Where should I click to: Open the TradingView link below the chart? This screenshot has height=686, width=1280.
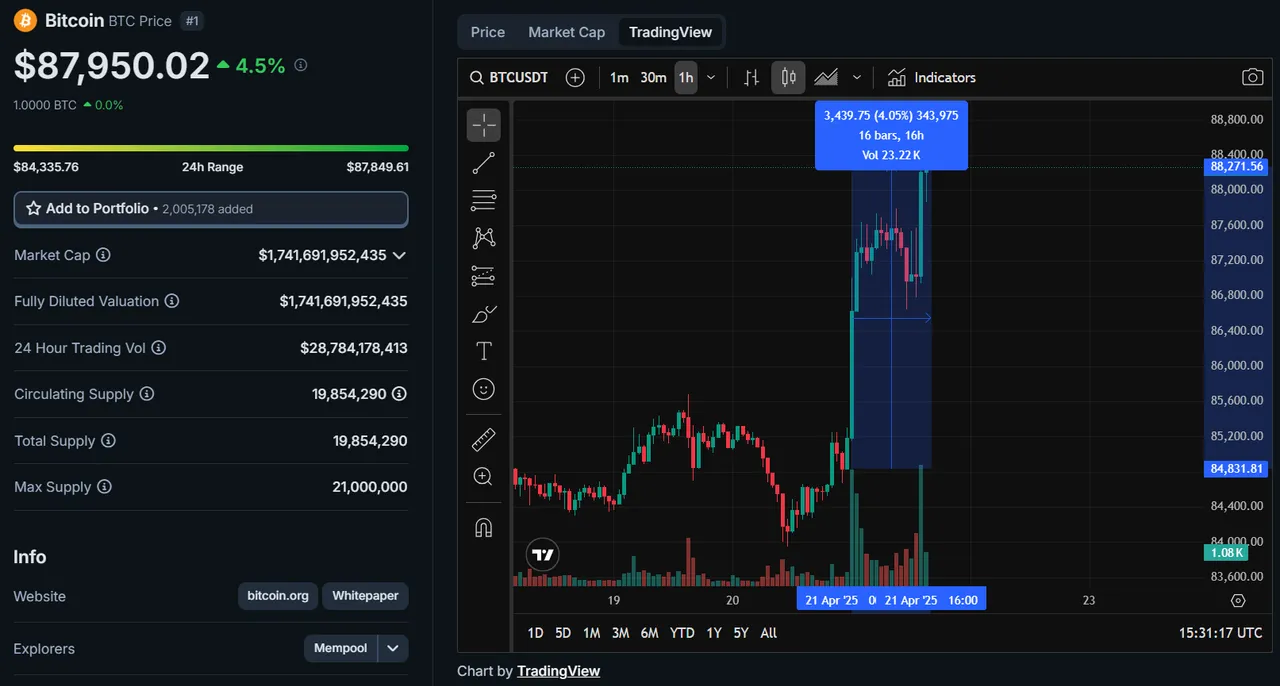tap(558, 671)
